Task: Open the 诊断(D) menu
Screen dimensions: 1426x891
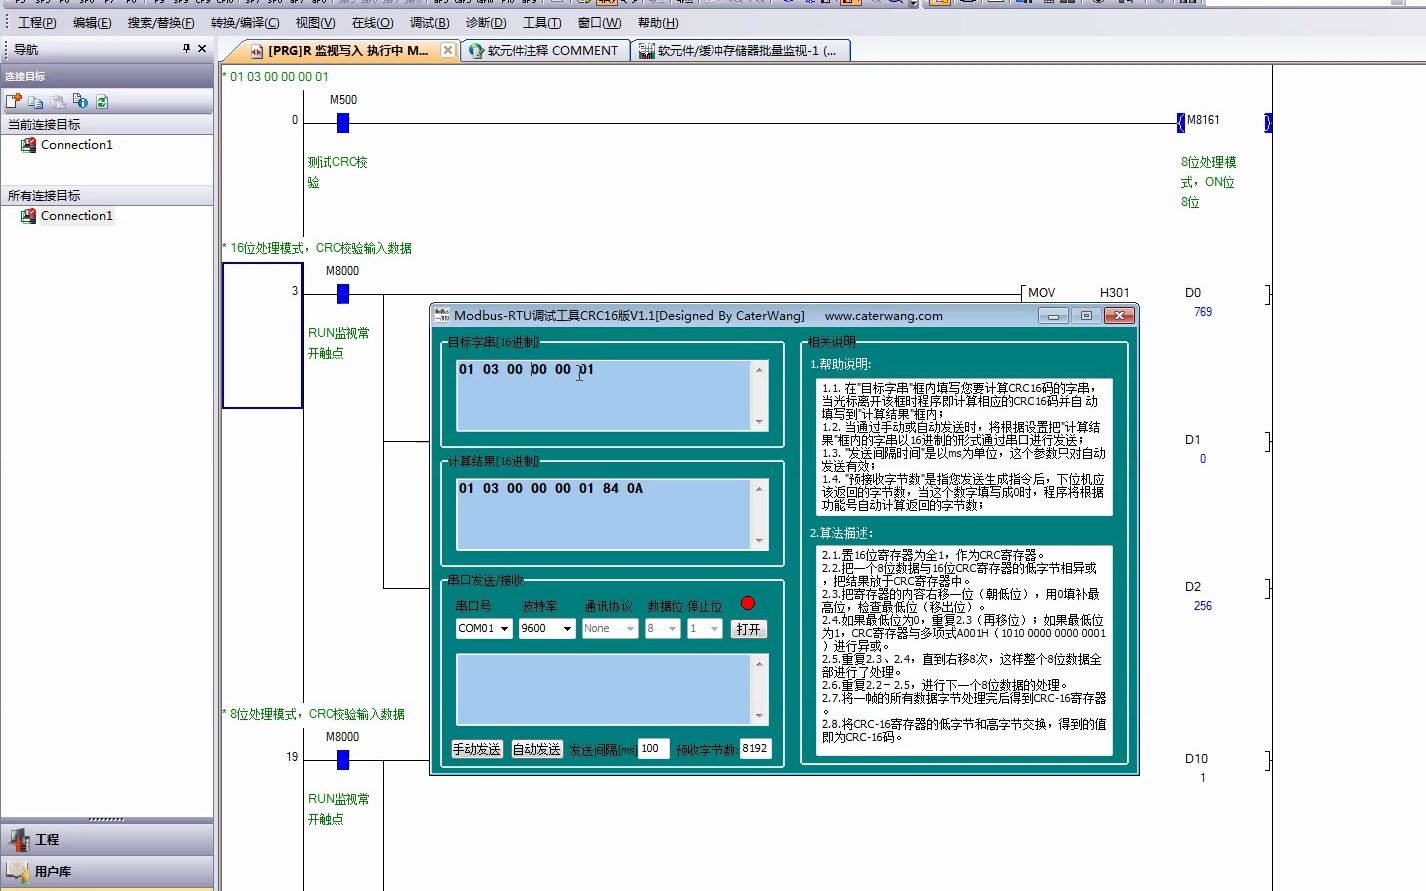Action: coord(486,22)
